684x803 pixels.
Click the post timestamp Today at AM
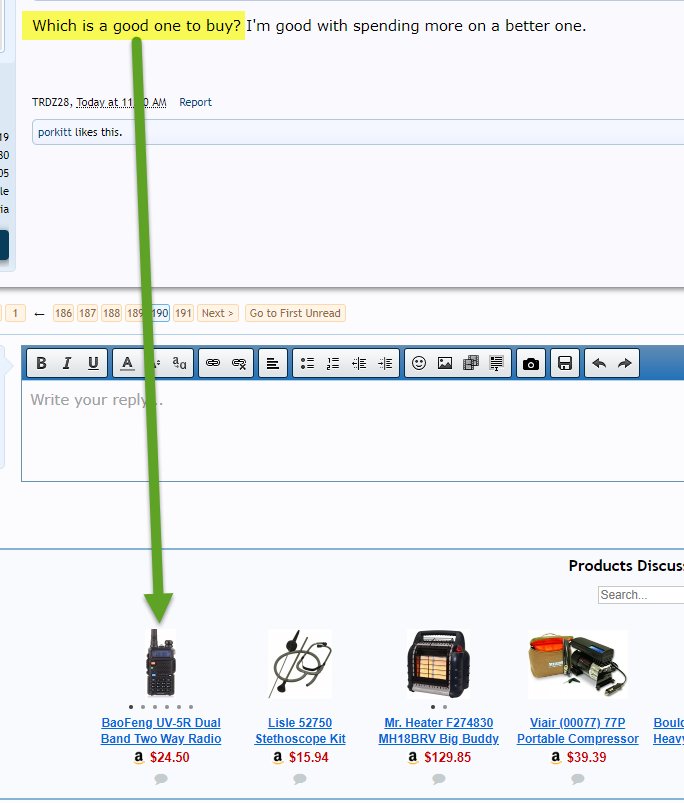pyautogui.click(x=121, y=102)
